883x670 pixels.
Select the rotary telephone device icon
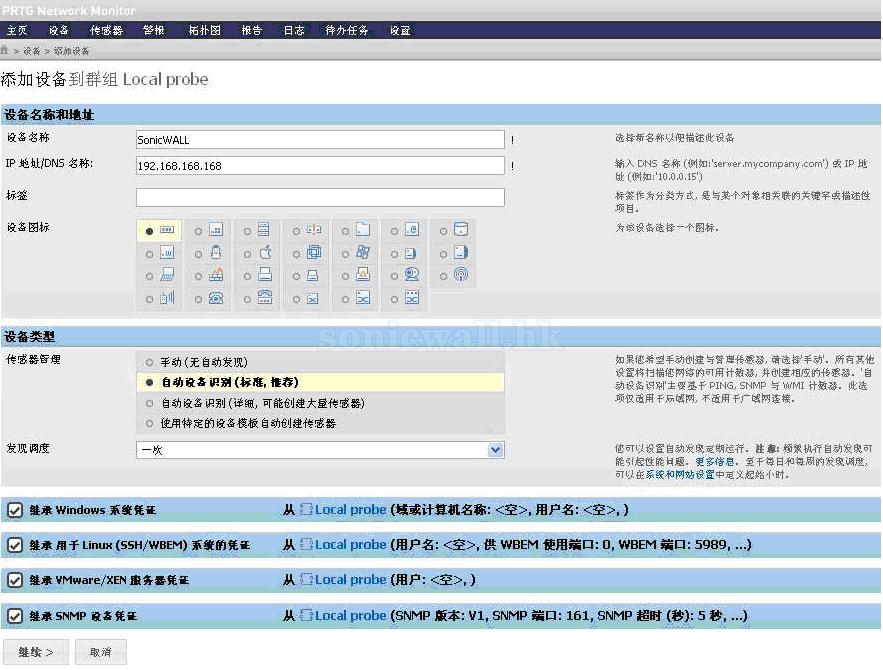(216, 298)
